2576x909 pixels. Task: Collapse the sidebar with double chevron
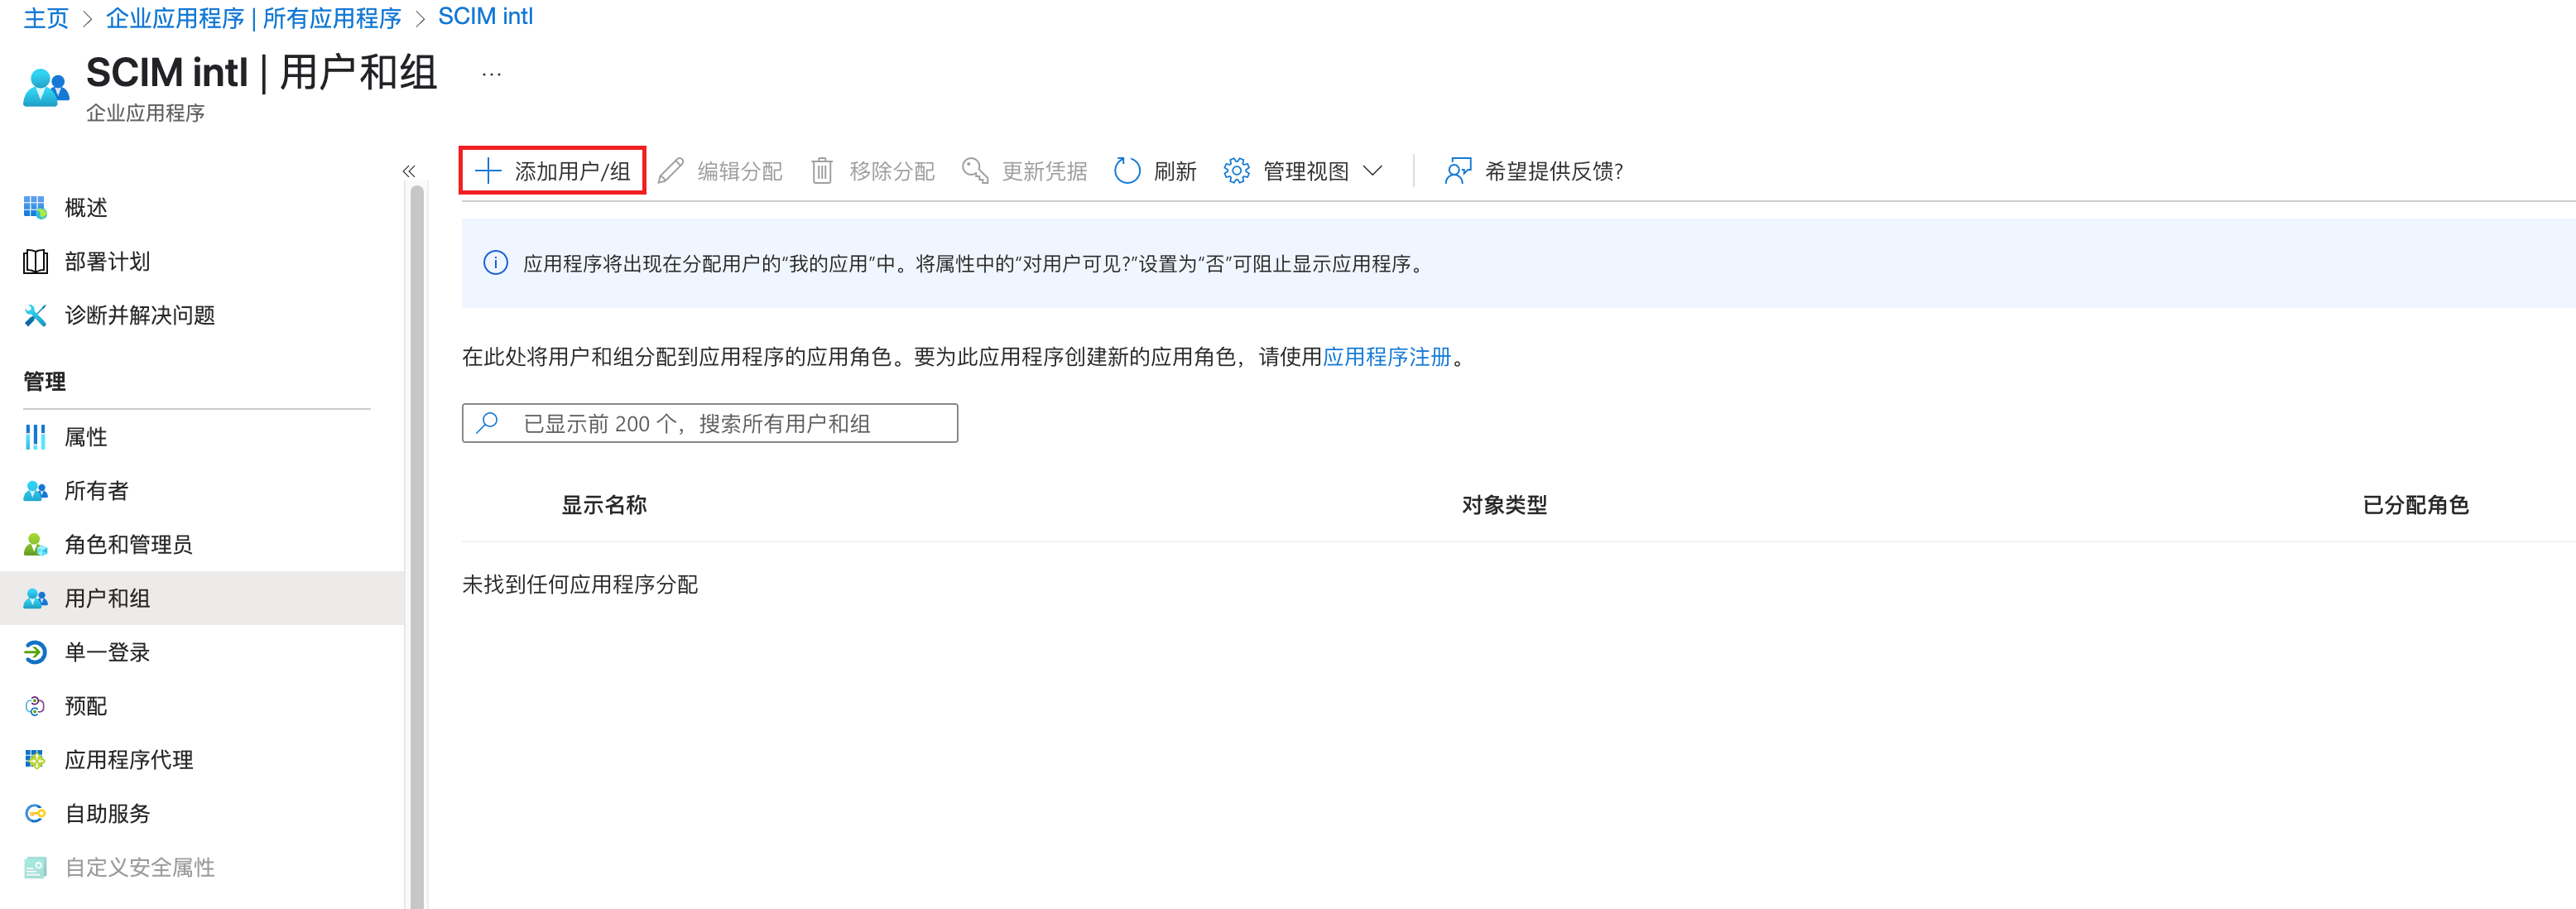point(409,171)
